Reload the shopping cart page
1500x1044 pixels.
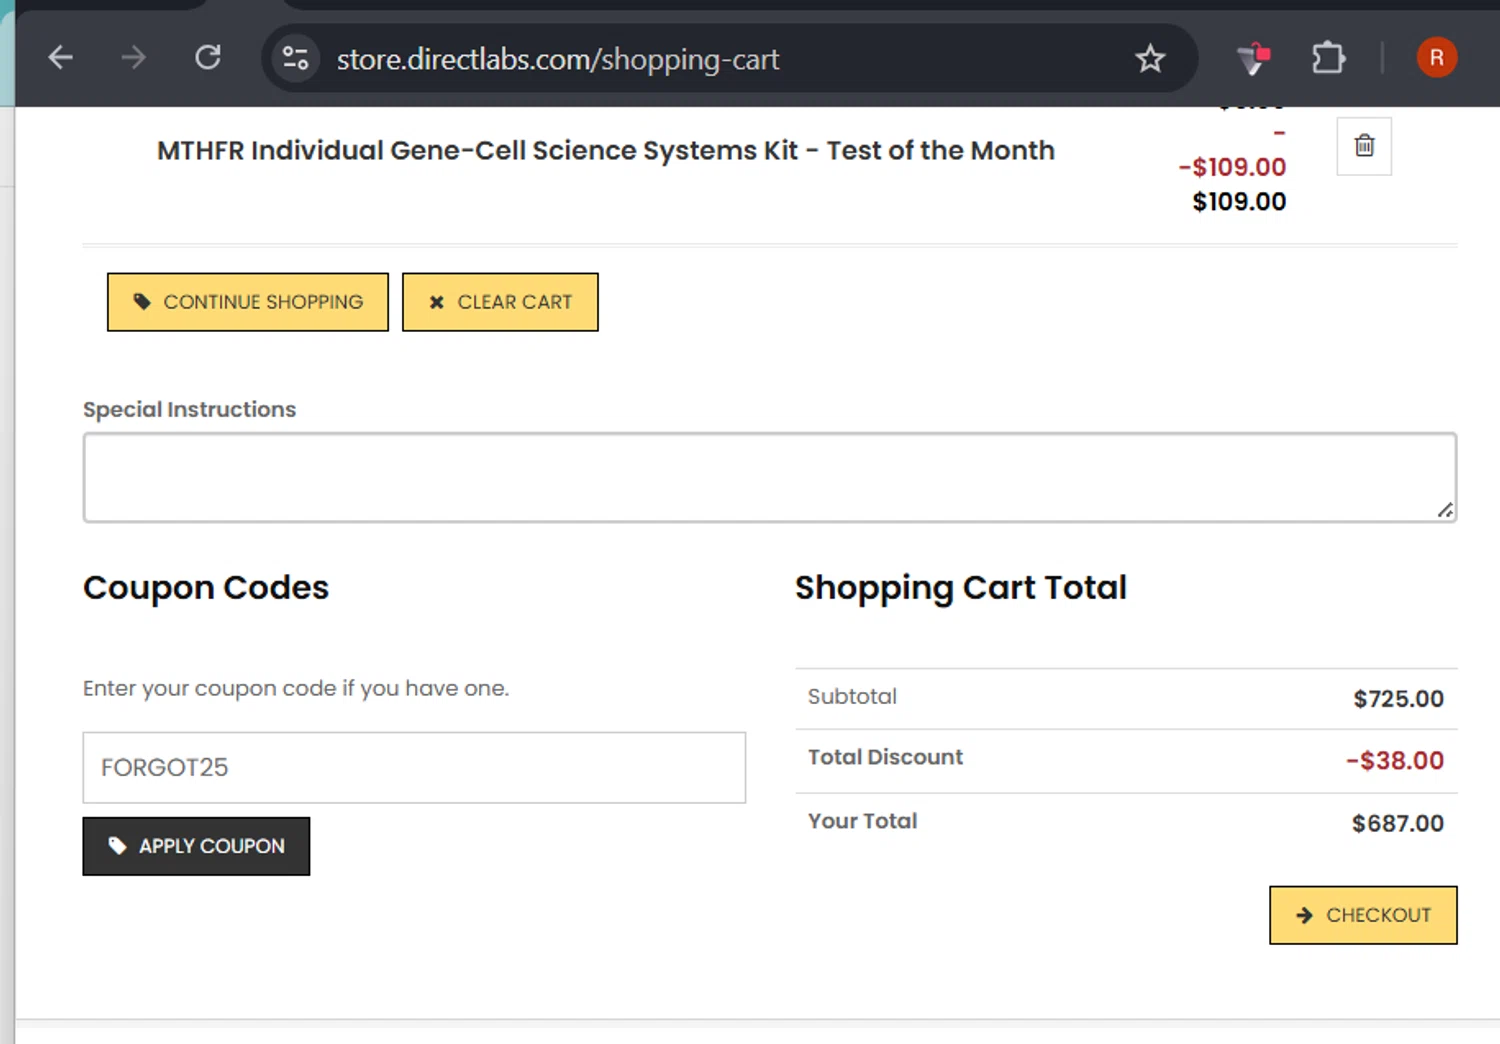(208, 58)
